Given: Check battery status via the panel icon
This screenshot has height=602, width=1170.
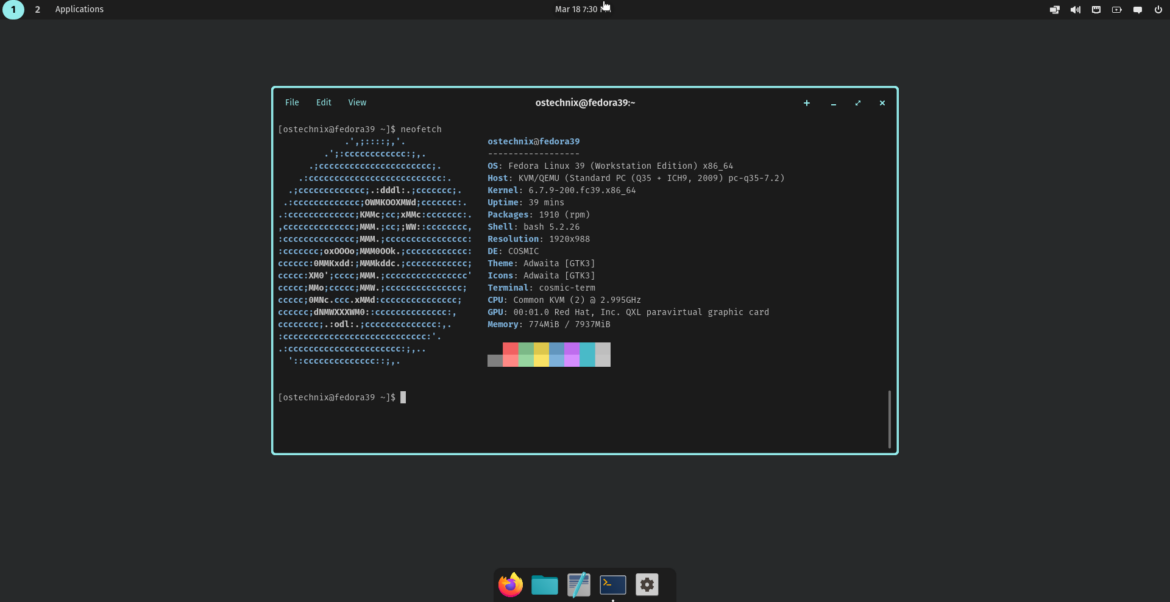Looking at the screenshot, I should (1116, 9).
